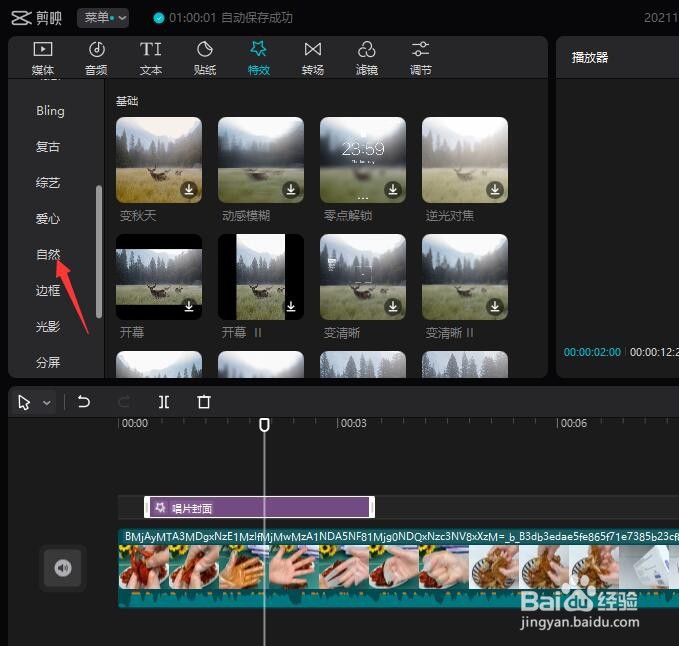Download the 开幕 II effect
The width and height of the screenshot is (679, 646).
pos(291,306)
